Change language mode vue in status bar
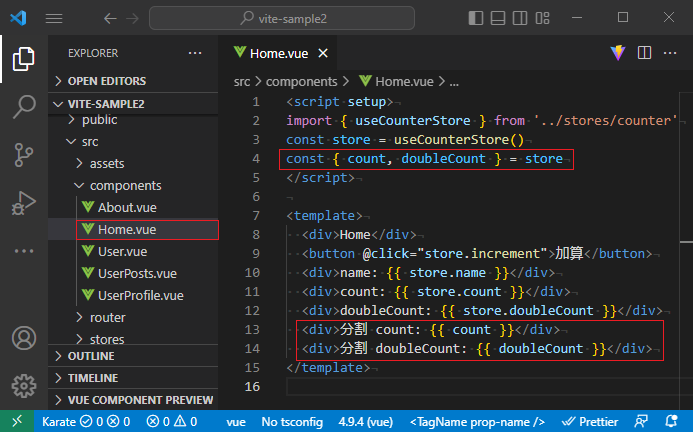The image size is (693, 432). tap(236, 422)
